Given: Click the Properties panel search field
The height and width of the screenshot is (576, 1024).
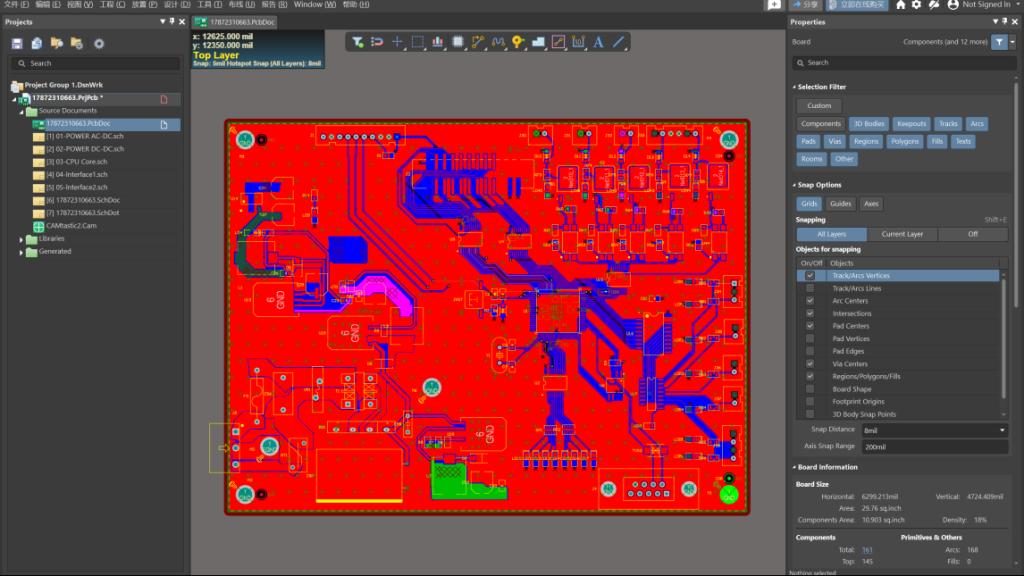Looking at the screenshot, I should point(900,62).
